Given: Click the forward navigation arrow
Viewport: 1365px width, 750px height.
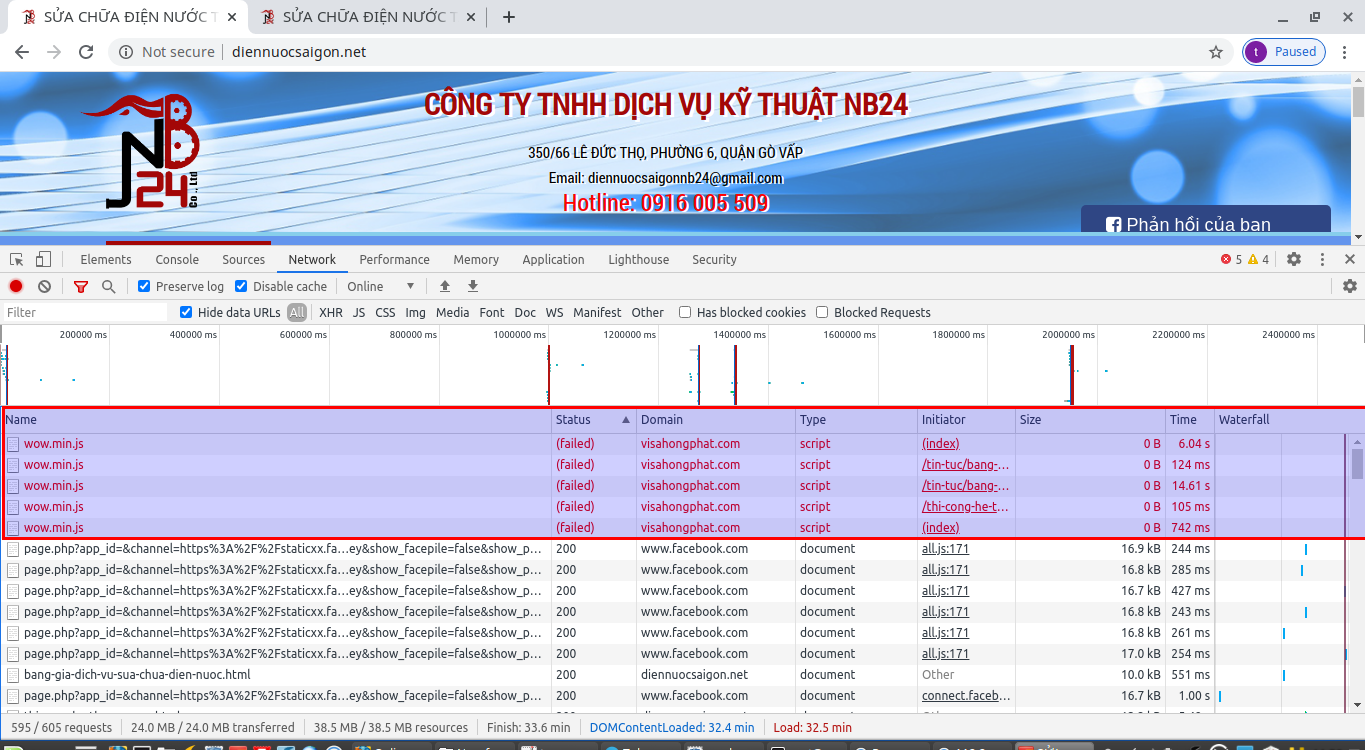Looking at the screenshot, I should (54, 52).
